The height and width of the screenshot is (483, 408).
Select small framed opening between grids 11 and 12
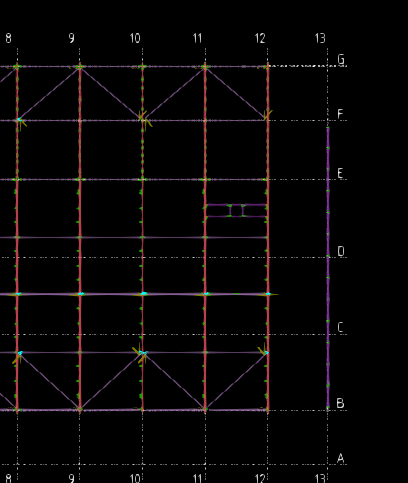coord(236,211)
